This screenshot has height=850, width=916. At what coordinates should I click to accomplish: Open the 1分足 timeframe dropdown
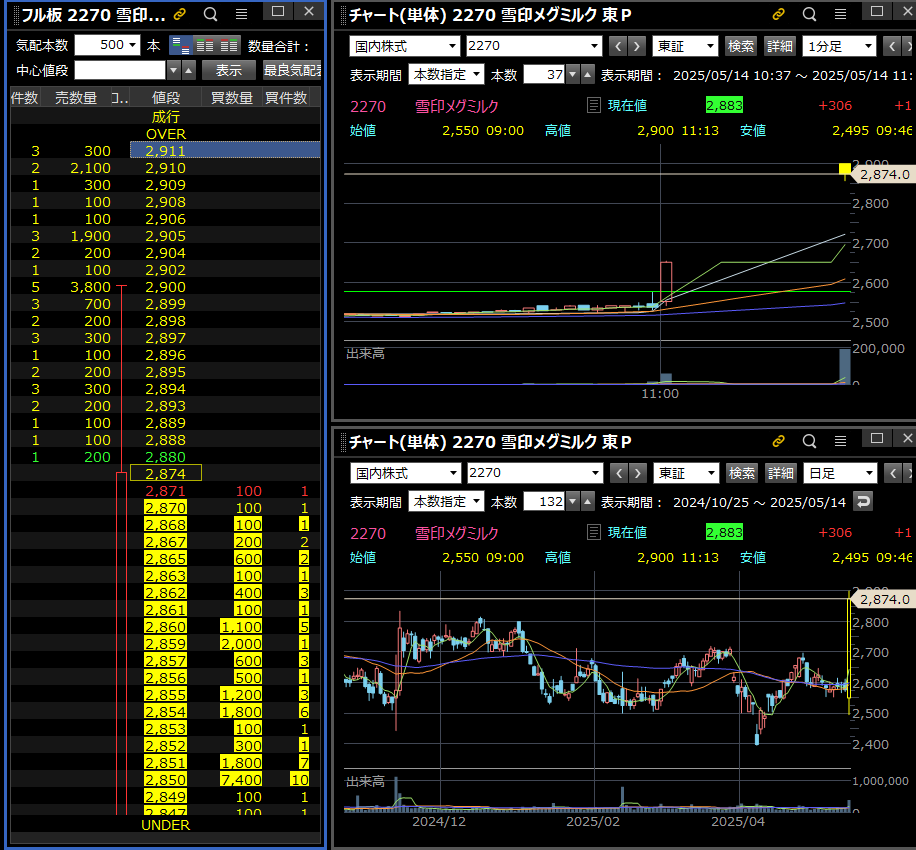pyautogui.click(x=839, y=46)
